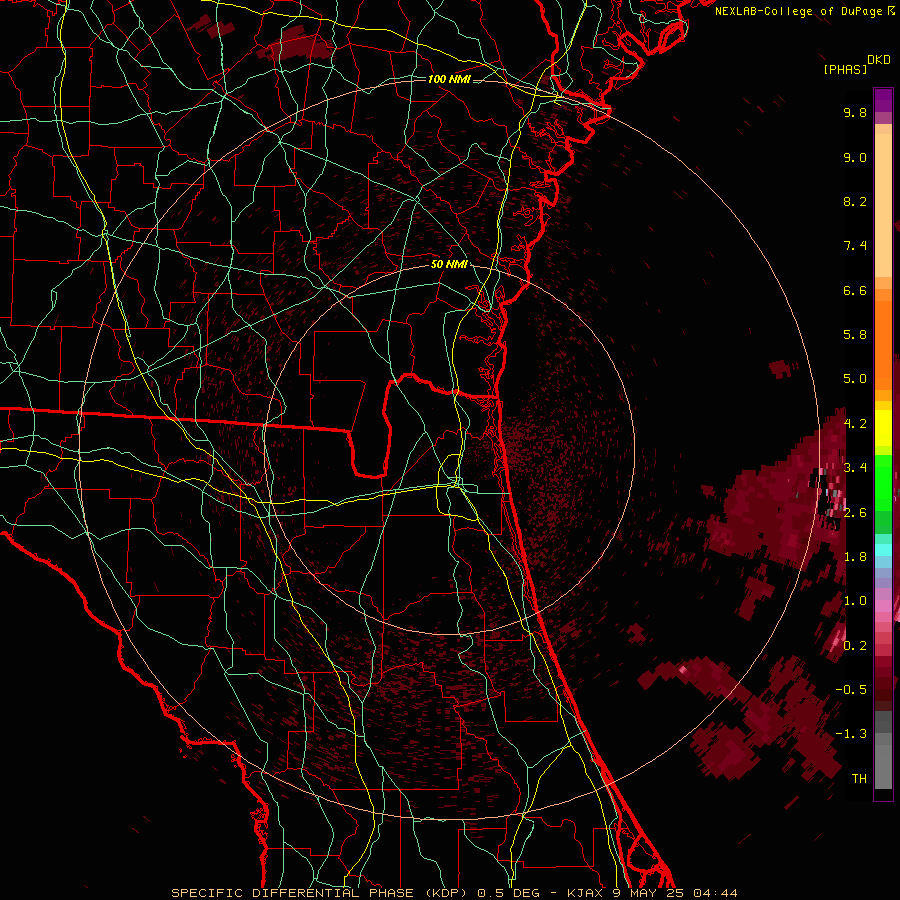Screen dimensions: 900x900
Task: Click the -1.3 scale value
Action: click(x=851, y=734)
